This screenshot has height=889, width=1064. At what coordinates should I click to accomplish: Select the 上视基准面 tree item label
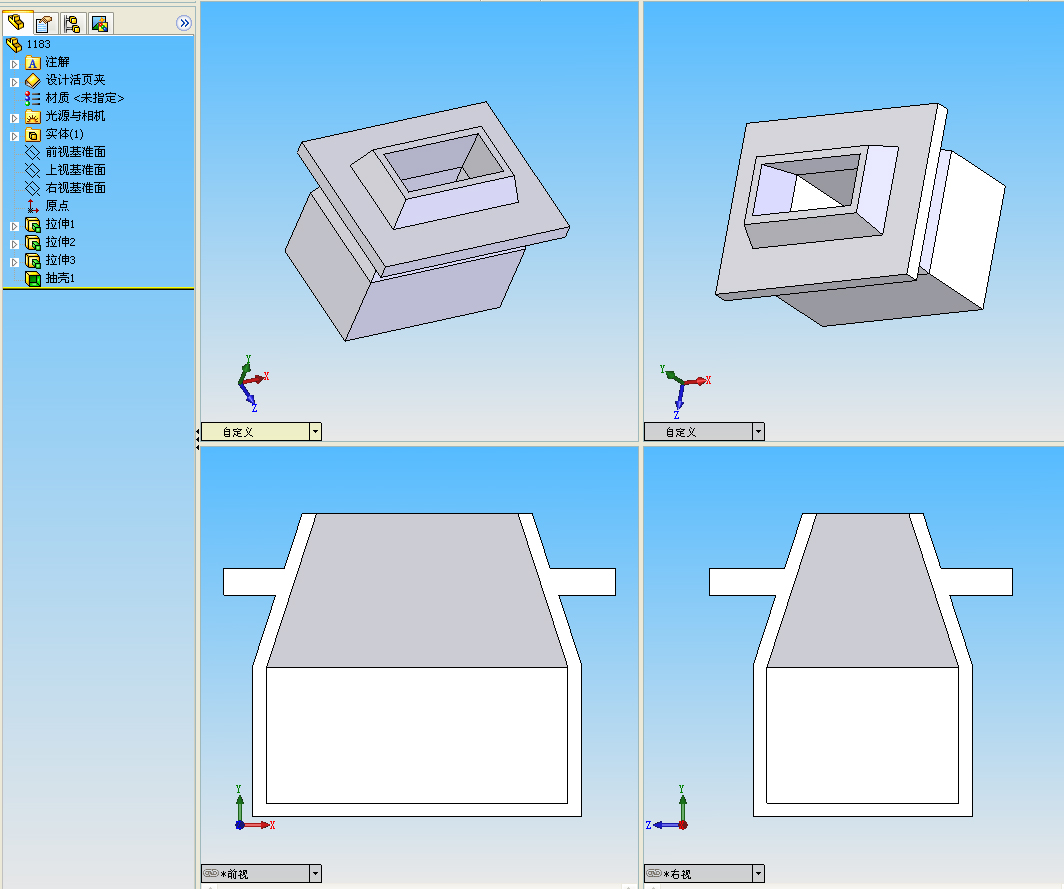point(75,170)
